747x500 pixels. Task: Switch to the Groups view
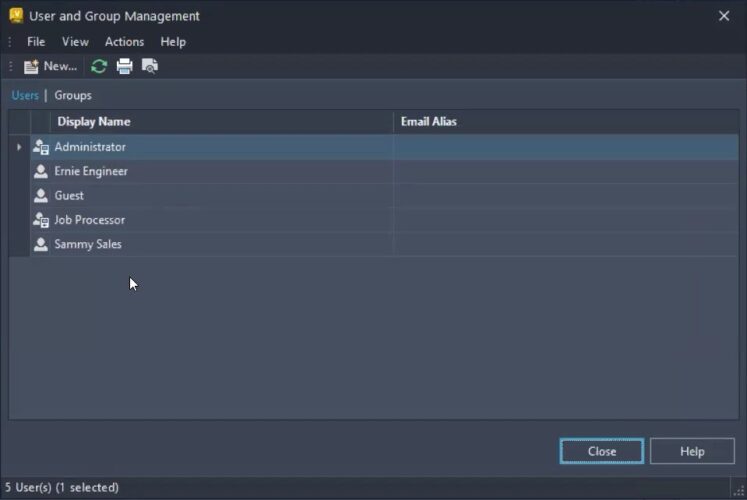tap(73, 95)
